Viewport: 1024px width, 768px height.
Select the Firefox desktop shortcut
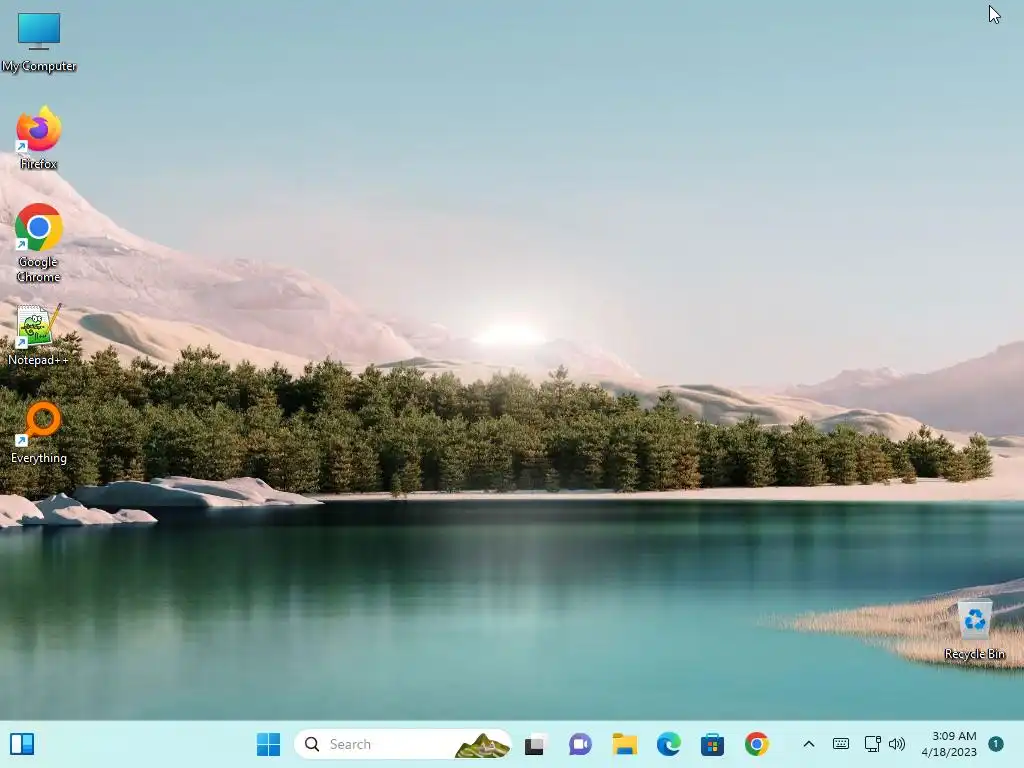point(39,138)
